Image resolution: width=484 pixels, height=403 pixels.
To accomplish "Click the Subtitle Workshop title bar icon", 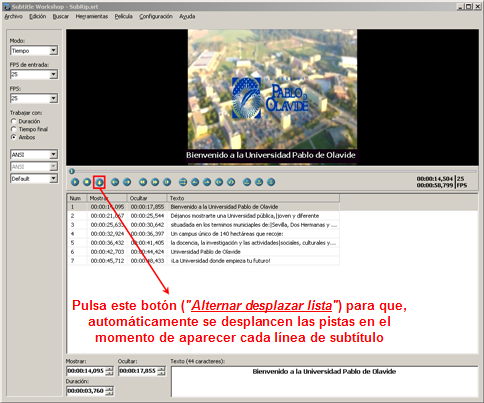I will [7, 7].
